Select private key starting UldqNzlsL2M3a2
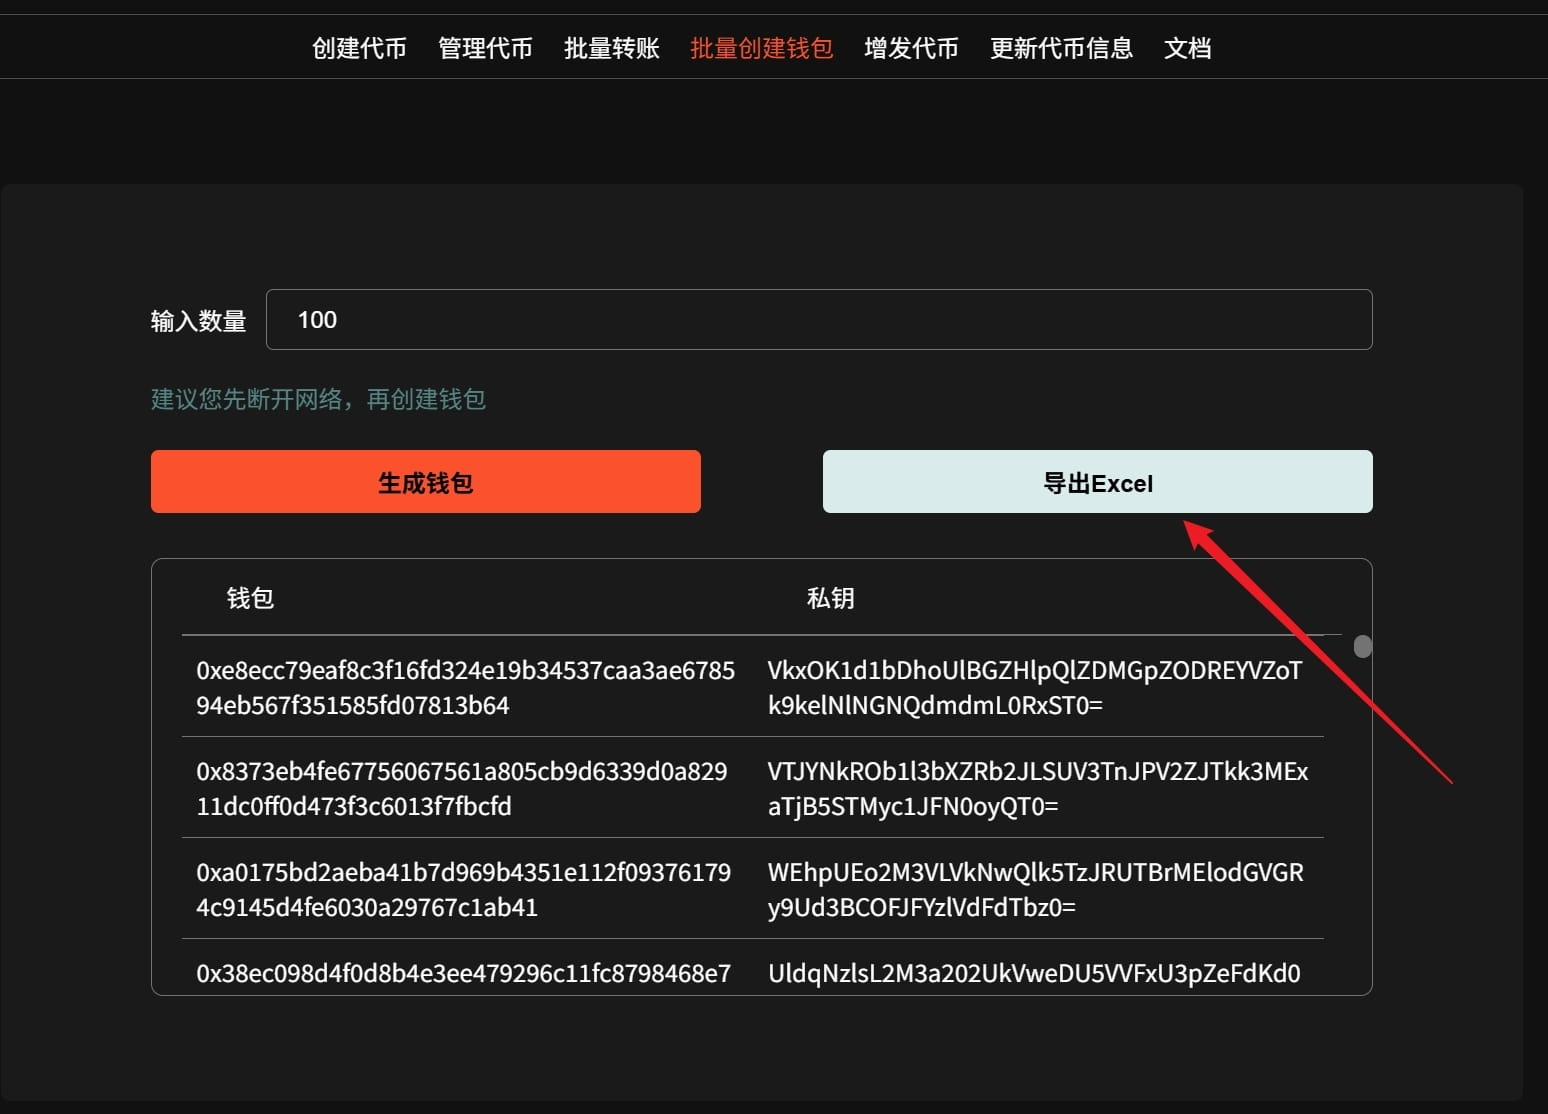Screen dimensions: 1548x1114 click(1034, 973)
